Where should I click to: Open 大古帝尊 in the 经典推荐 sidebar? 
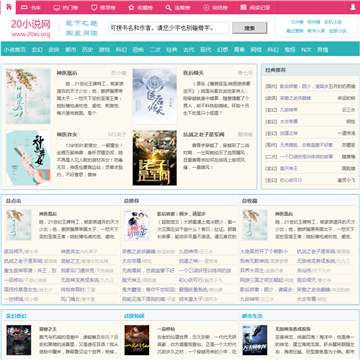tap(289, 121)
